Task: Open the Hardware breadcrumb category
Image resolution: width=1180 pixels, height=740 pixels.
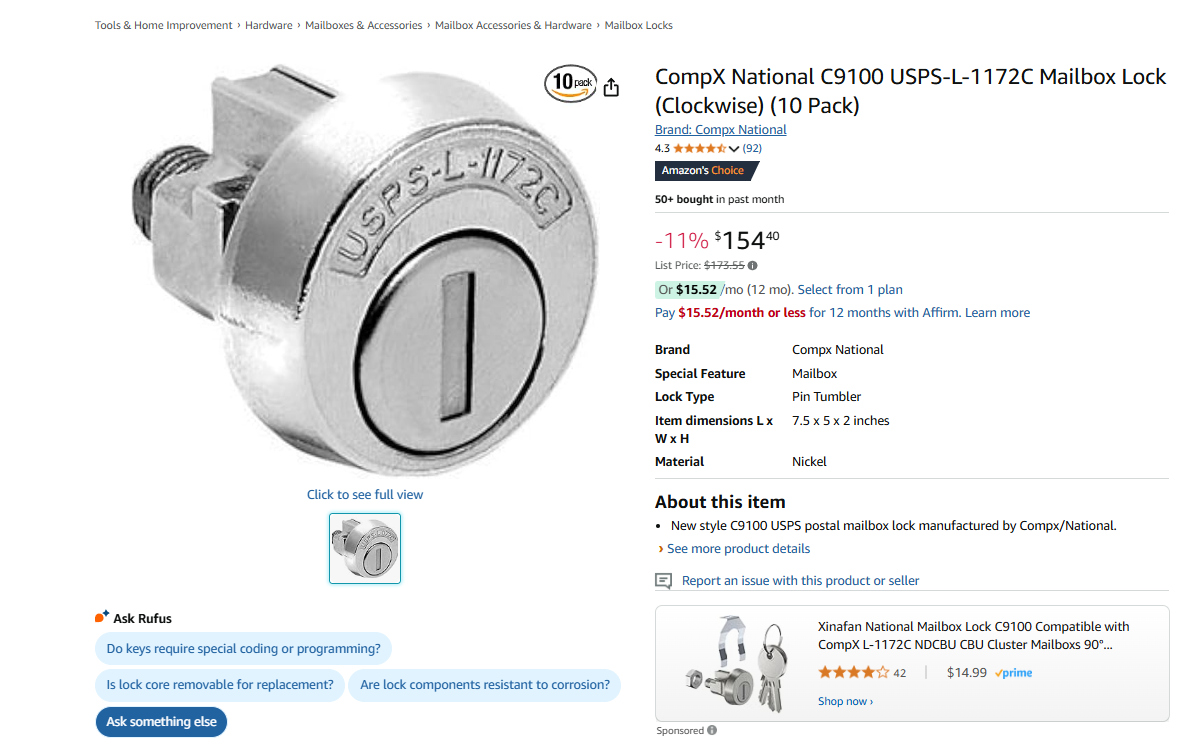Action: (269, 25)
